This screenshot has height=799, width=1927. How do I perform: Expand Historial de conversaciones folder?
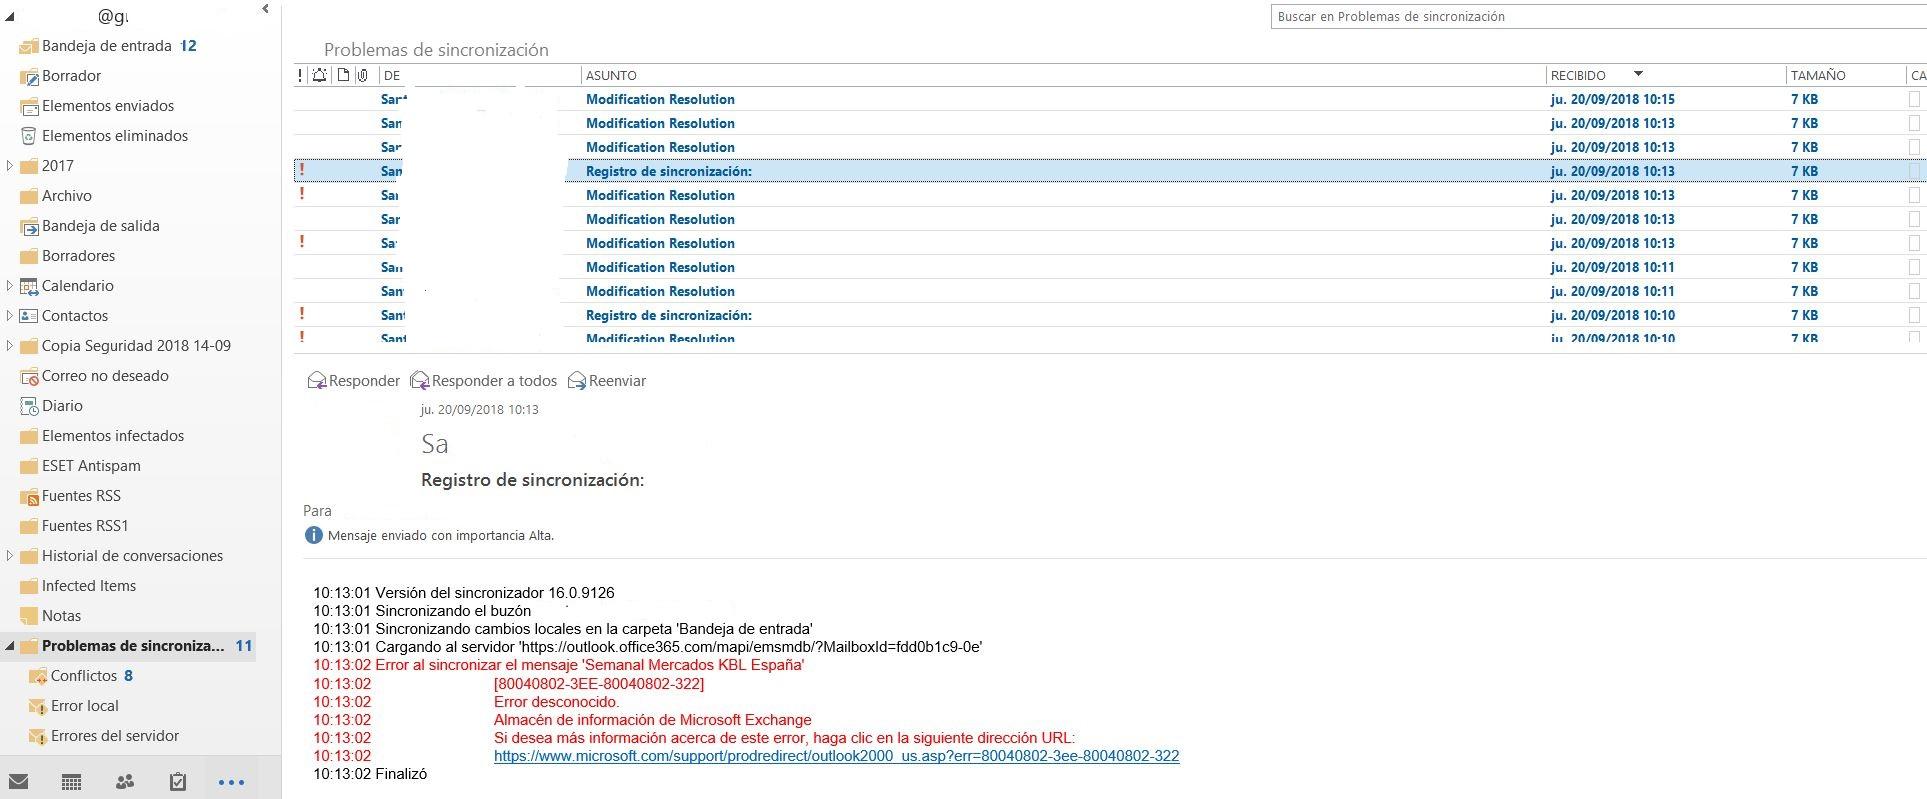(x=10, y=556)
